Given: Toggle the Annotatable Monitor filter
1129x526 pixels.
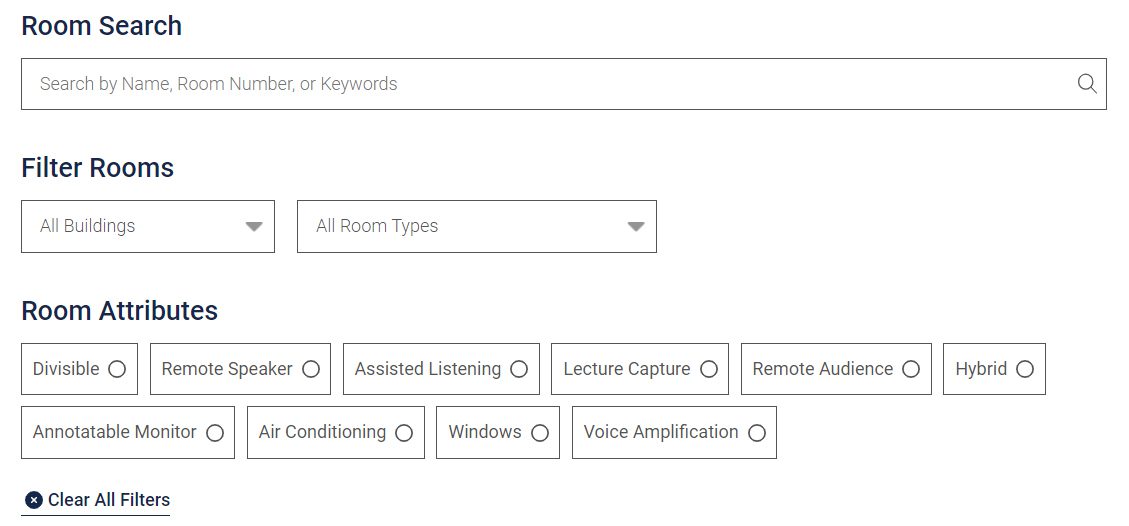Looking at the screenshot, I should tap(128, 432).
